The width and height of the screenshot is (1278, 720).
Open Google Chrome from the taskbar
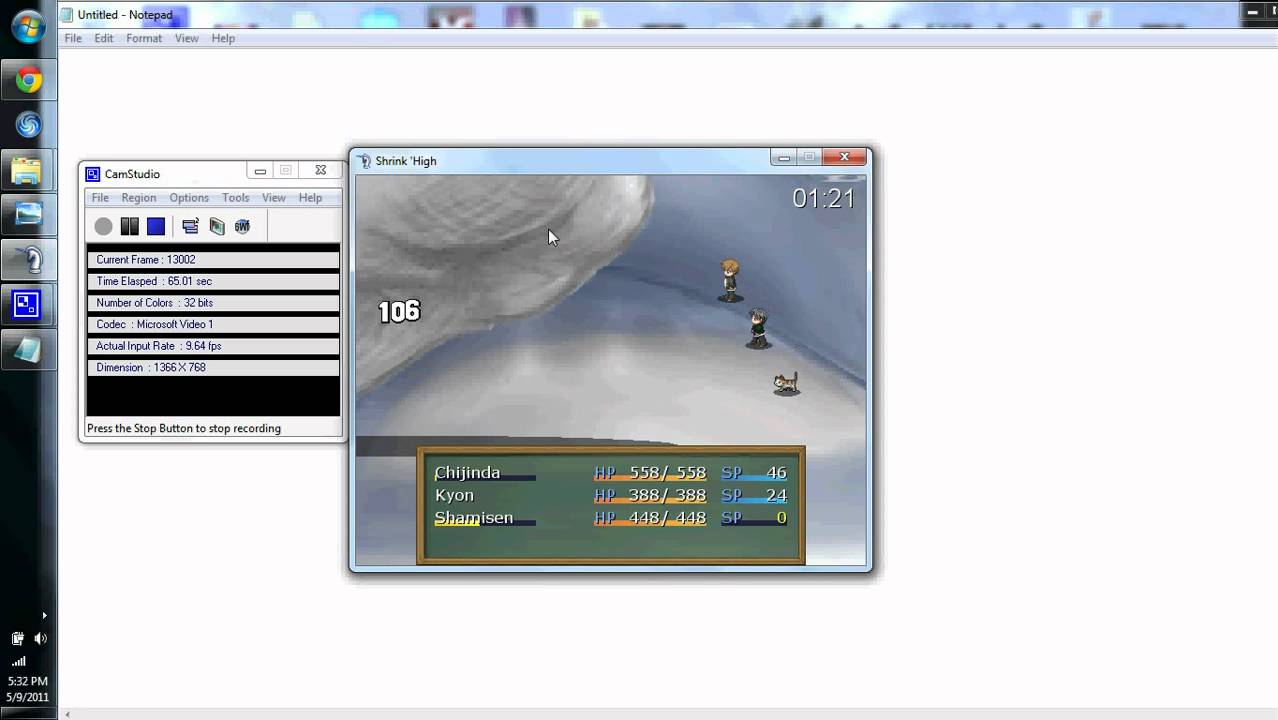tap(28, 81)
